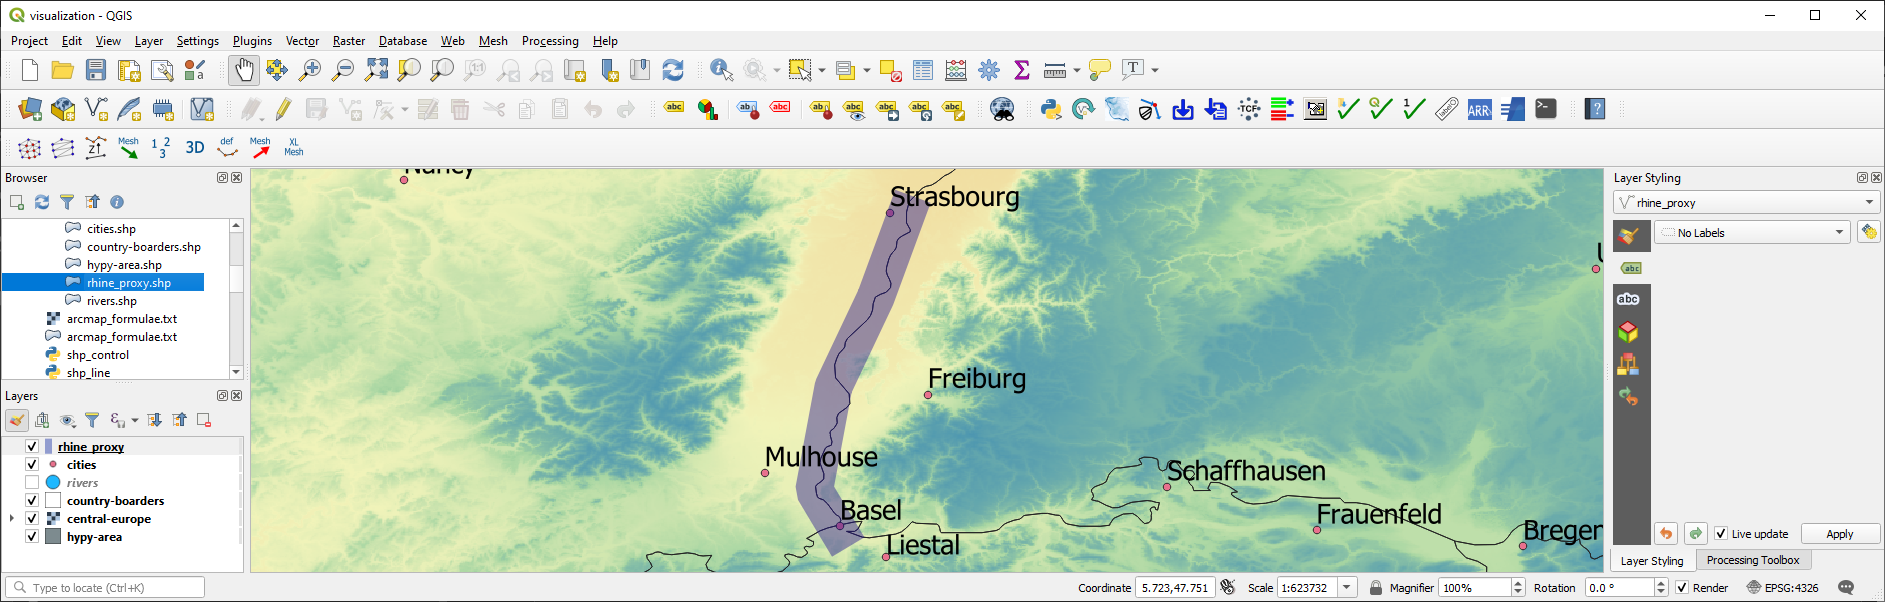This screenshot has width=1885, height=602.
Task: Toggle the scale lock icon next to Magnifier
Action: (1376, 588)
